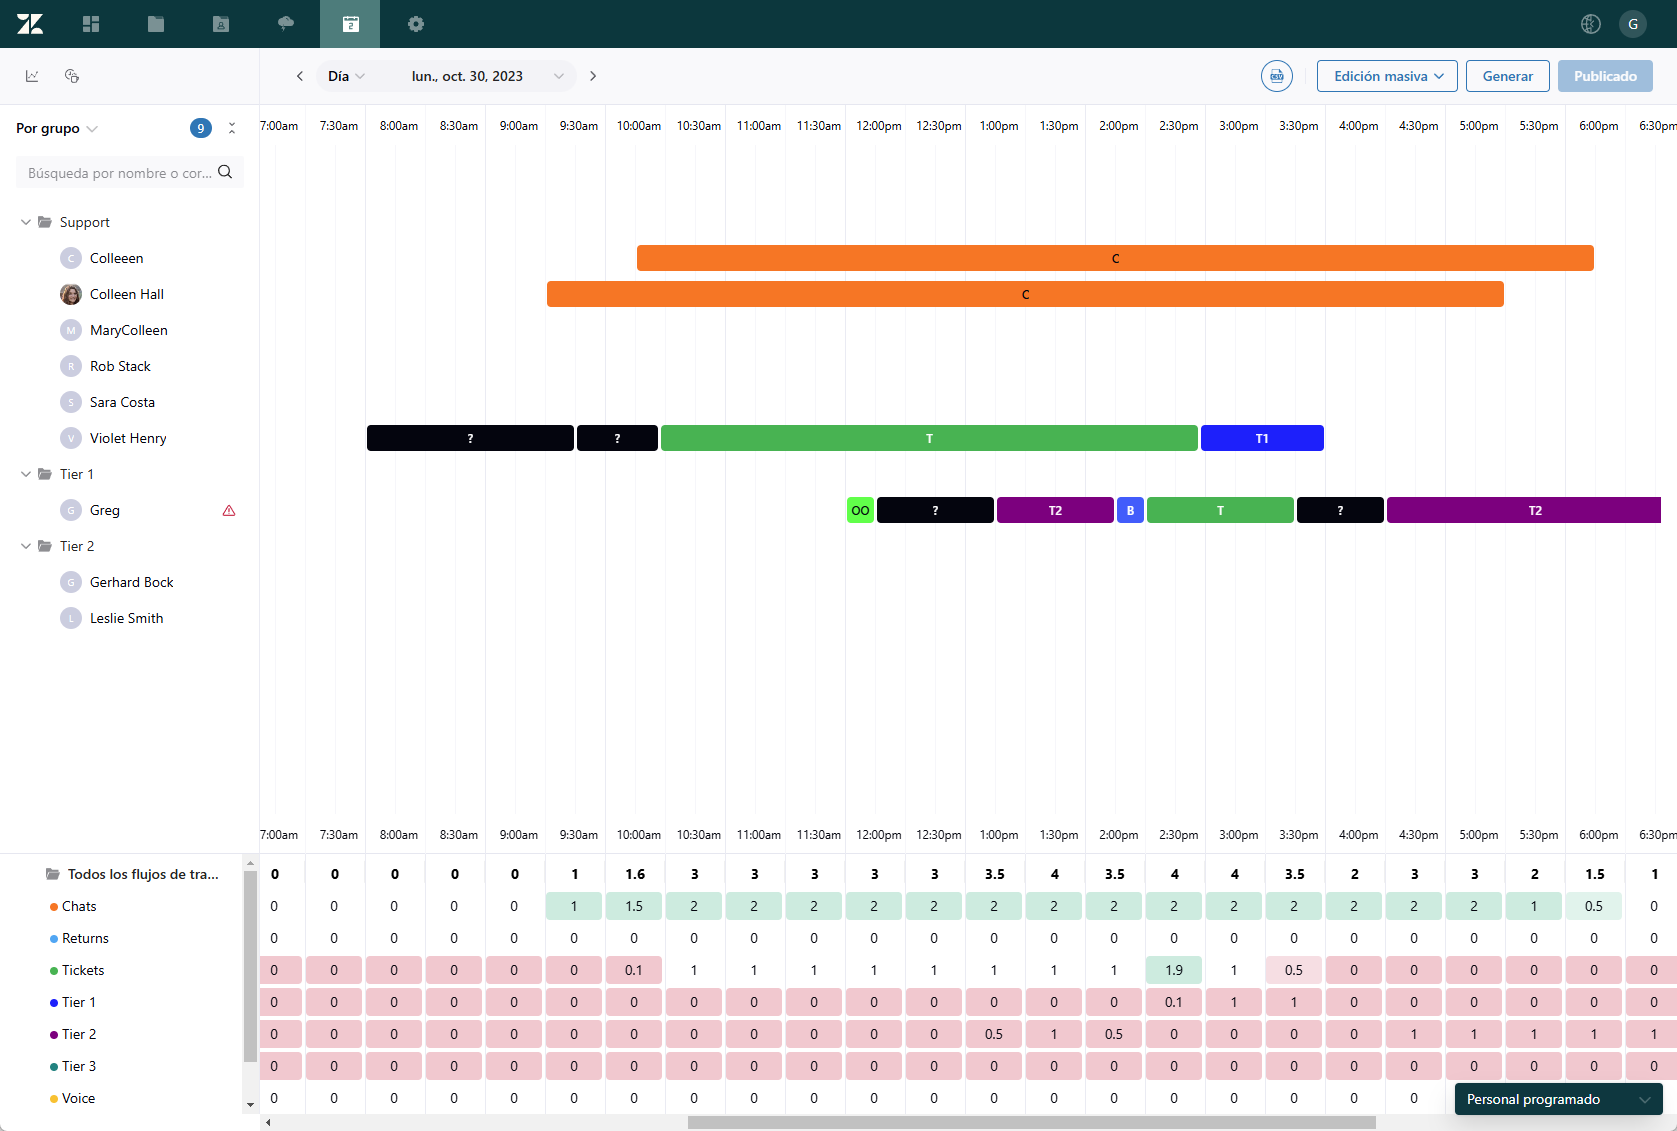
Task: Select Violet Henry's first black ? block
Action: click(470, 438)
